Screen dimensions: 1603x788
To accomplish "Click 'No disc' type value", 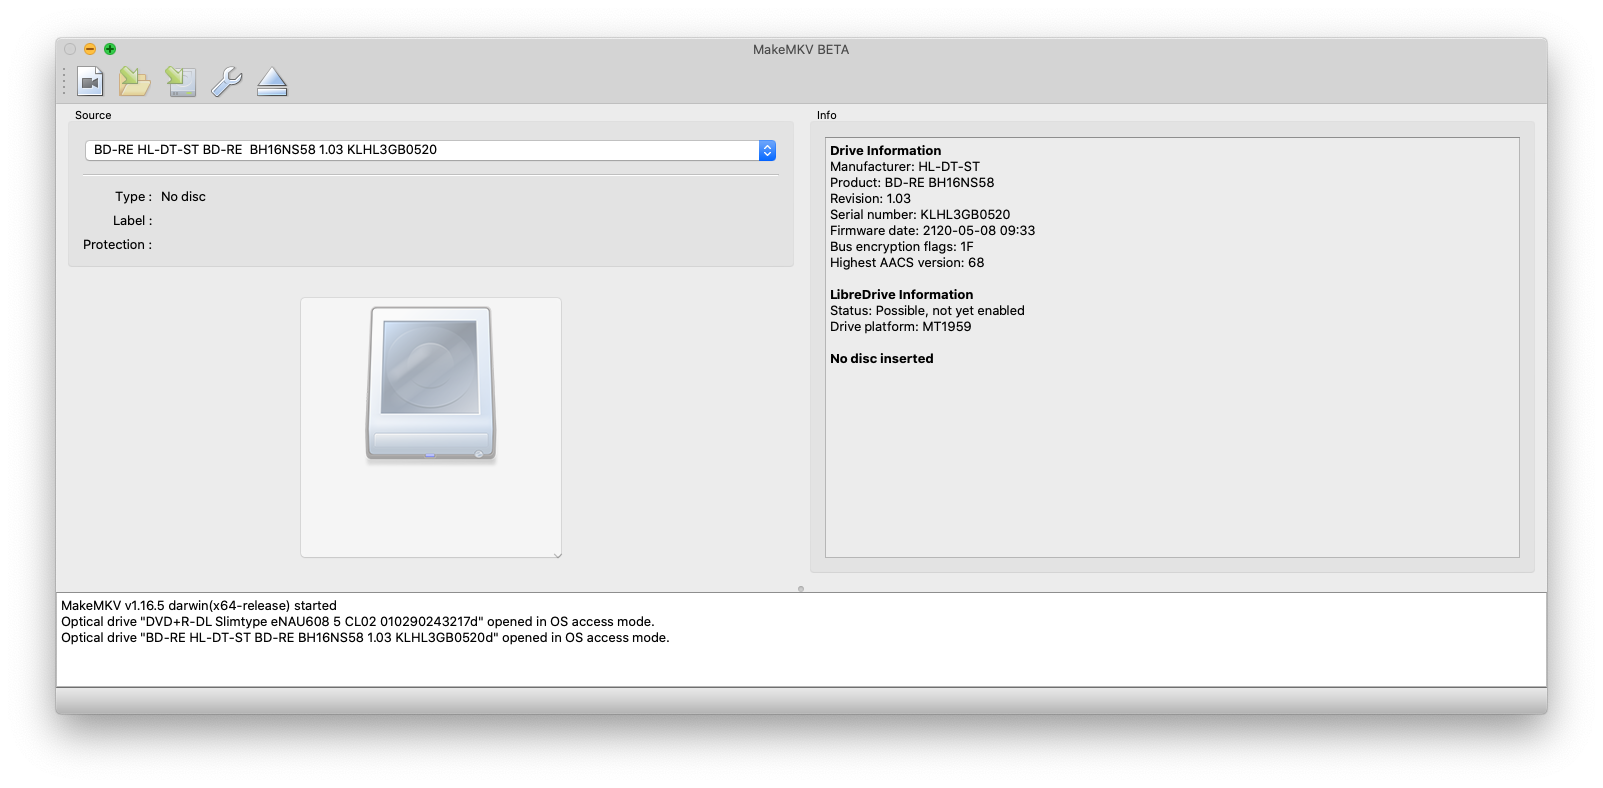I will tap(183, 197).
